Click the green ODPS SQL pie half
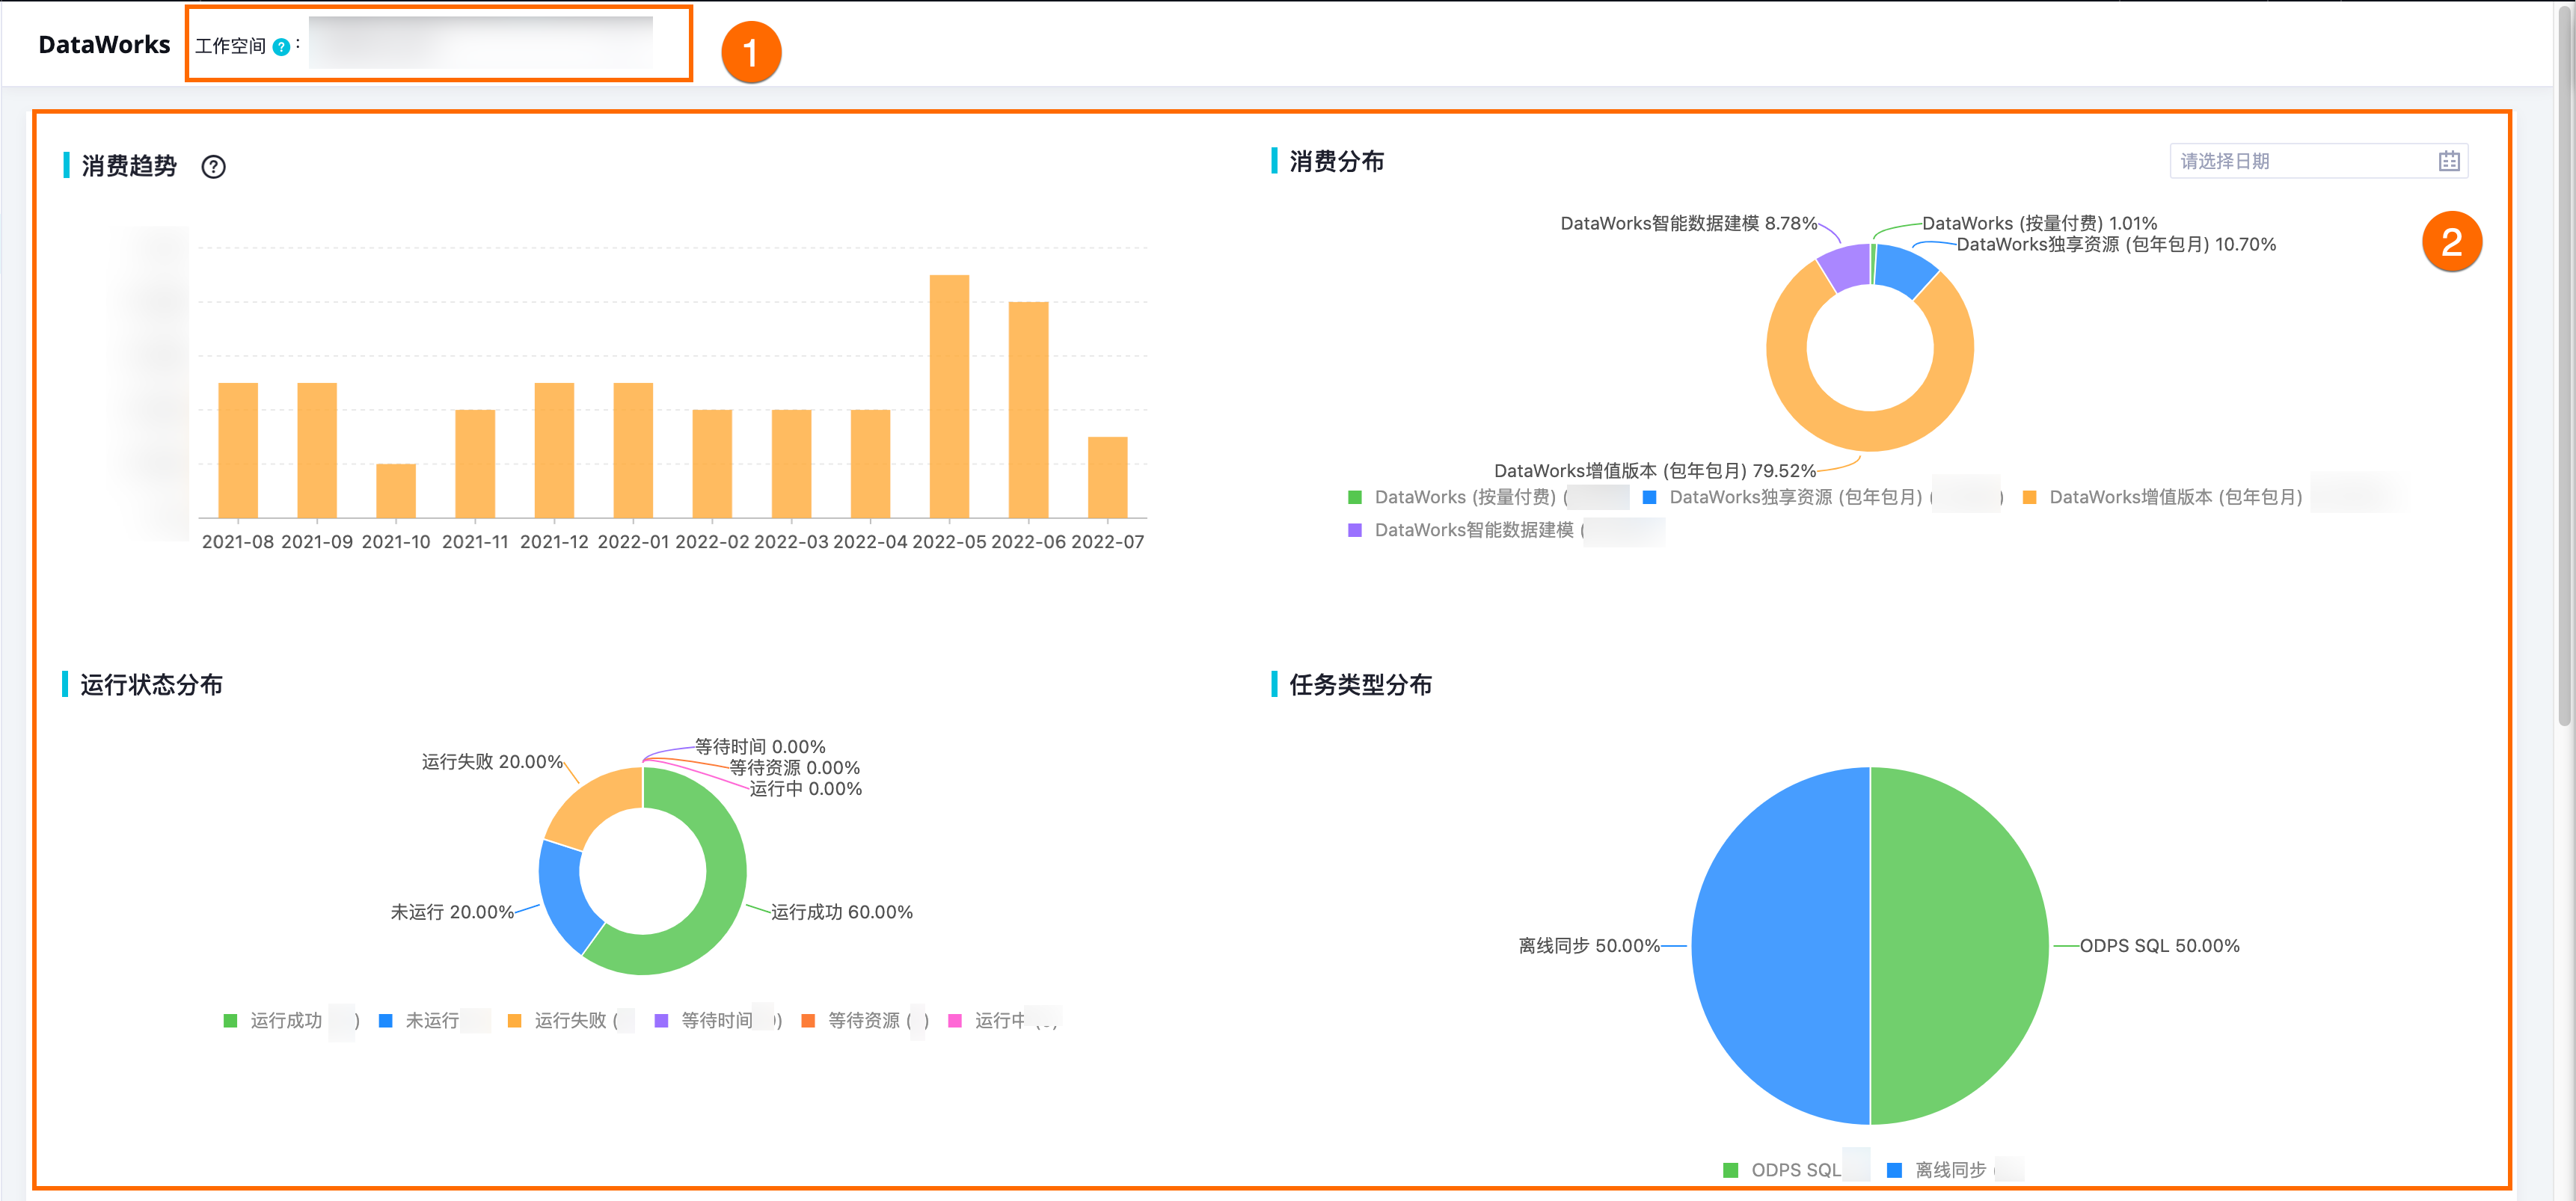The image size is (2576, 1201). click(1960, 946)
